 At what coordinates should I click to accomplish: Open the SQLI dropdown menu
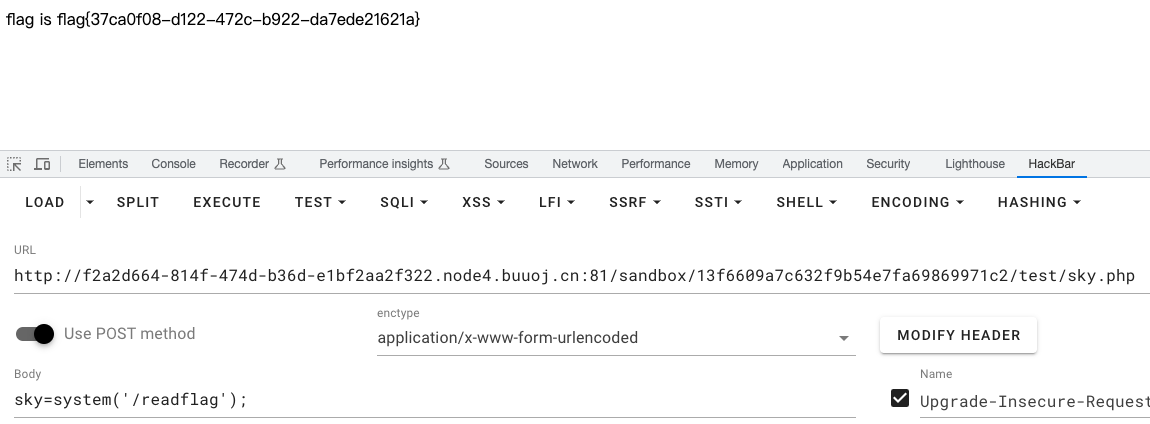coord(403,202)
